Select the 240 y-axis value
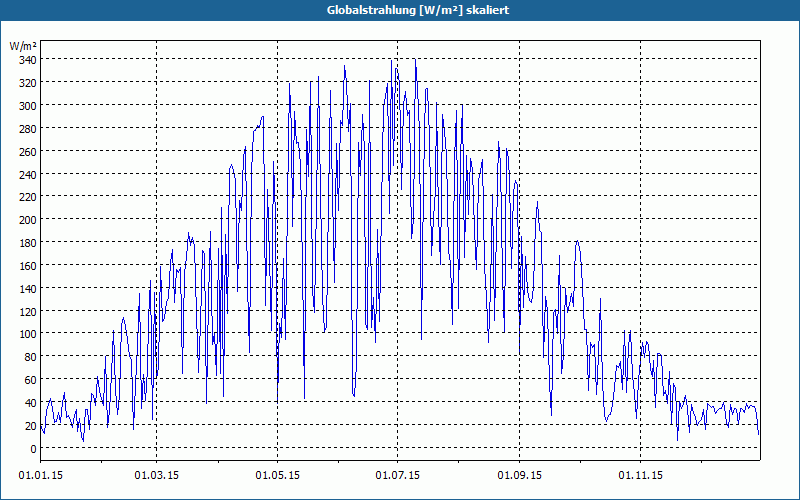800x500 pixels. [x=28, y=174]
